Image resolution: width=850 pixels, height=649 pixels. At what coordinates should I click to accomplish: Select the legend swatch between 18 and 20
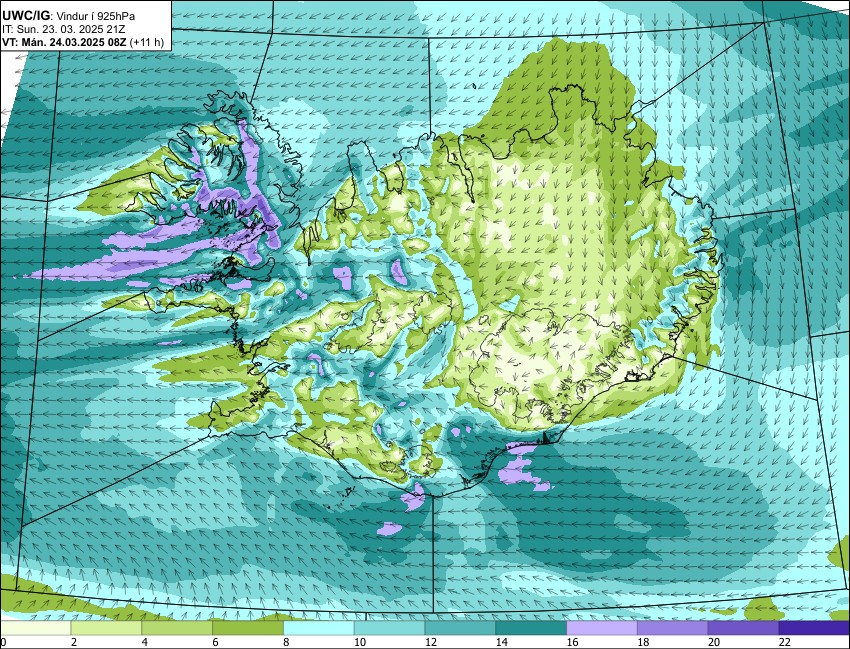[x=673, y=628]
